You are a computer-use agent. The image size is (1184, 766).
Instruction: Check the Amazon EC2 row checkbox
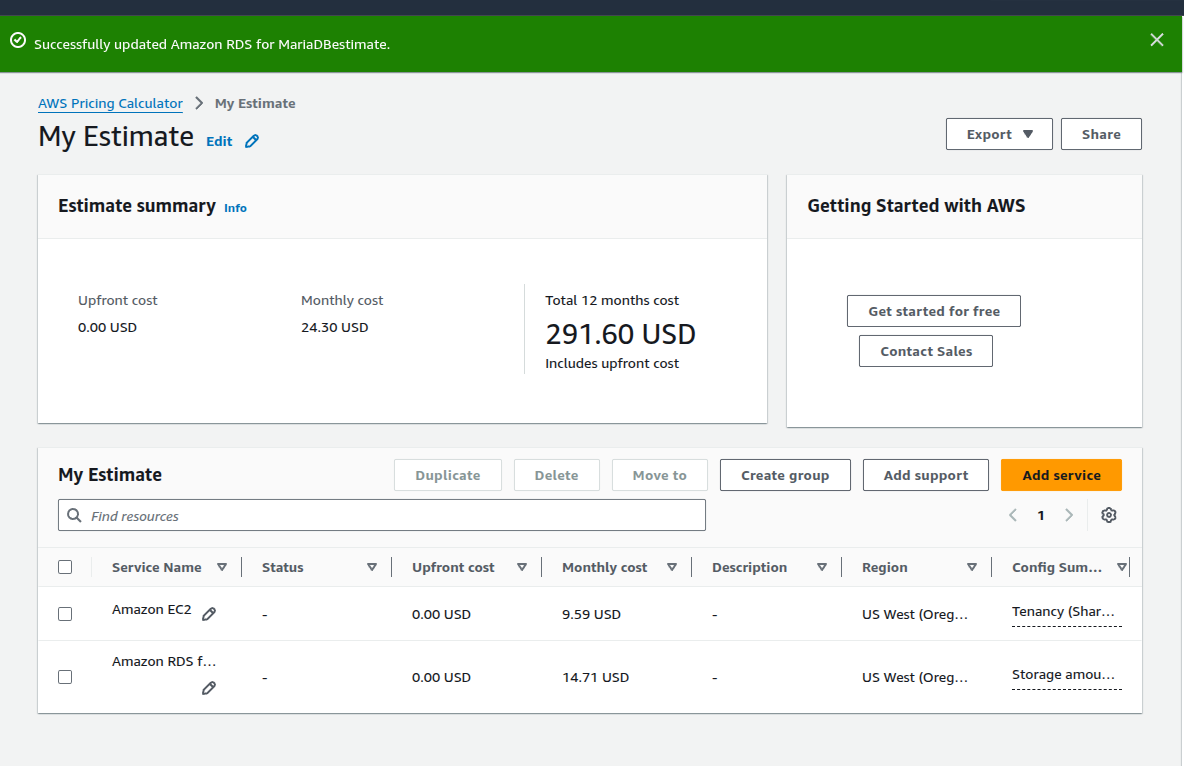(65, 614)
